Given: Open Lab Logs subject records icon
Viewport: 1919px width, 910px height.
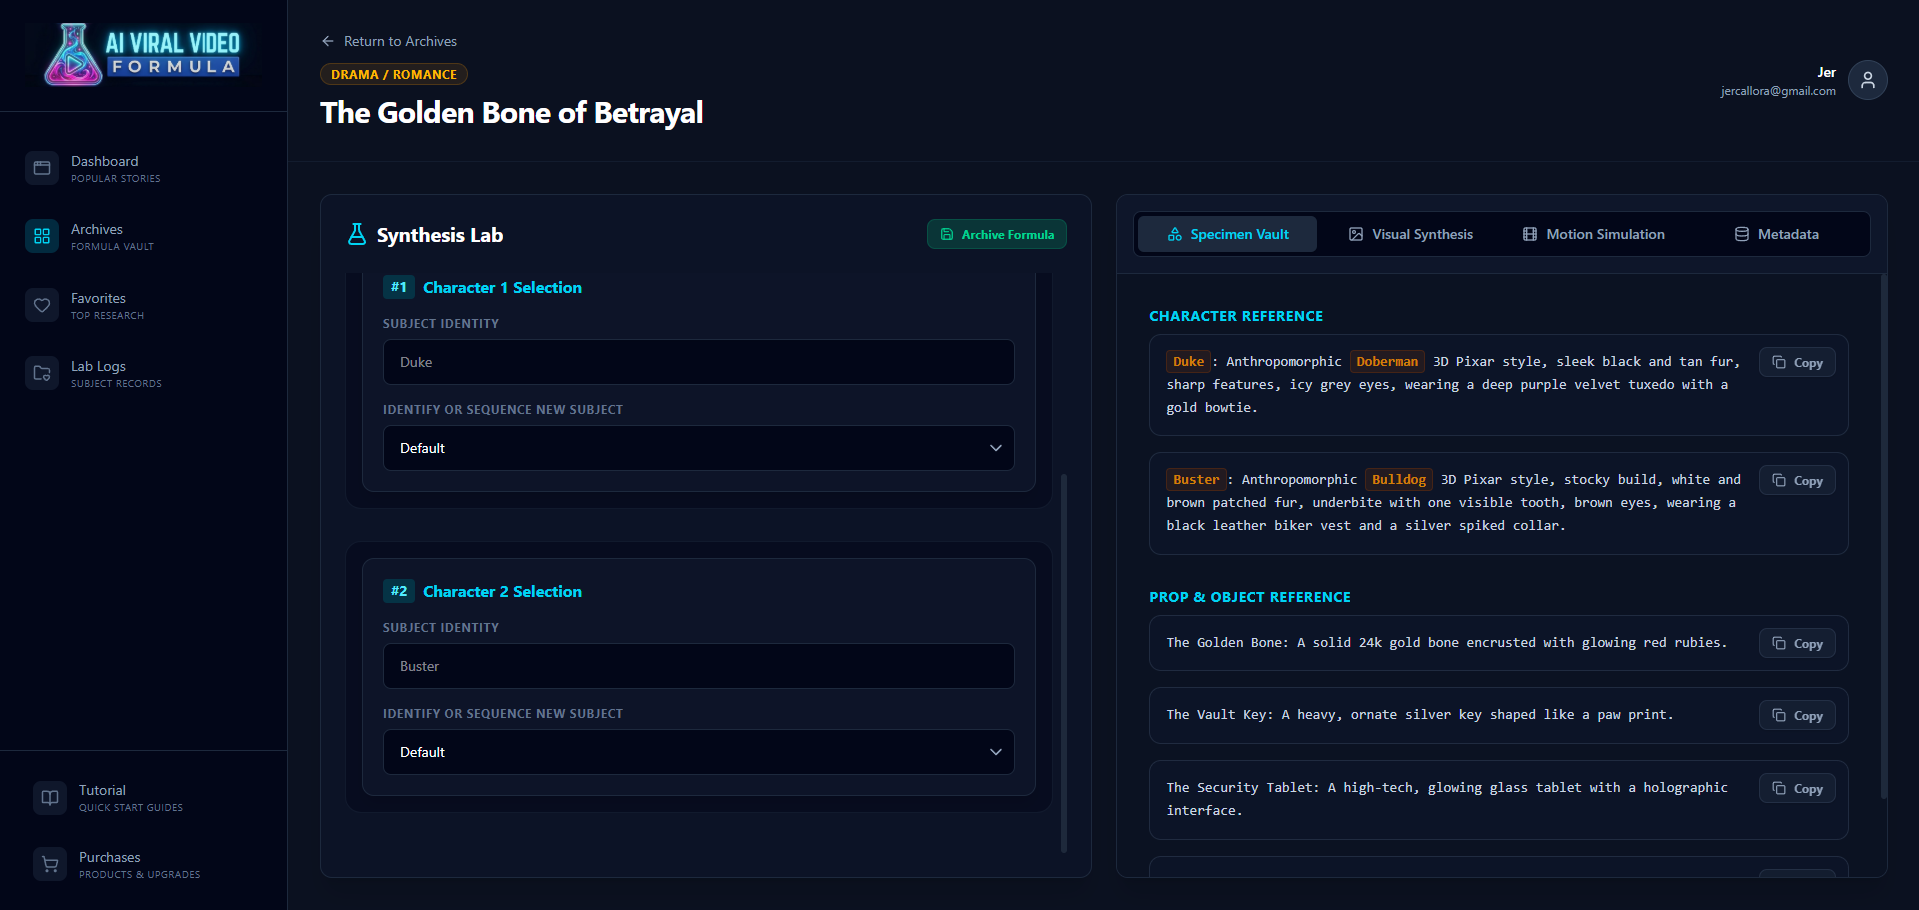Looking at the screenshot, I should (41, 372).
